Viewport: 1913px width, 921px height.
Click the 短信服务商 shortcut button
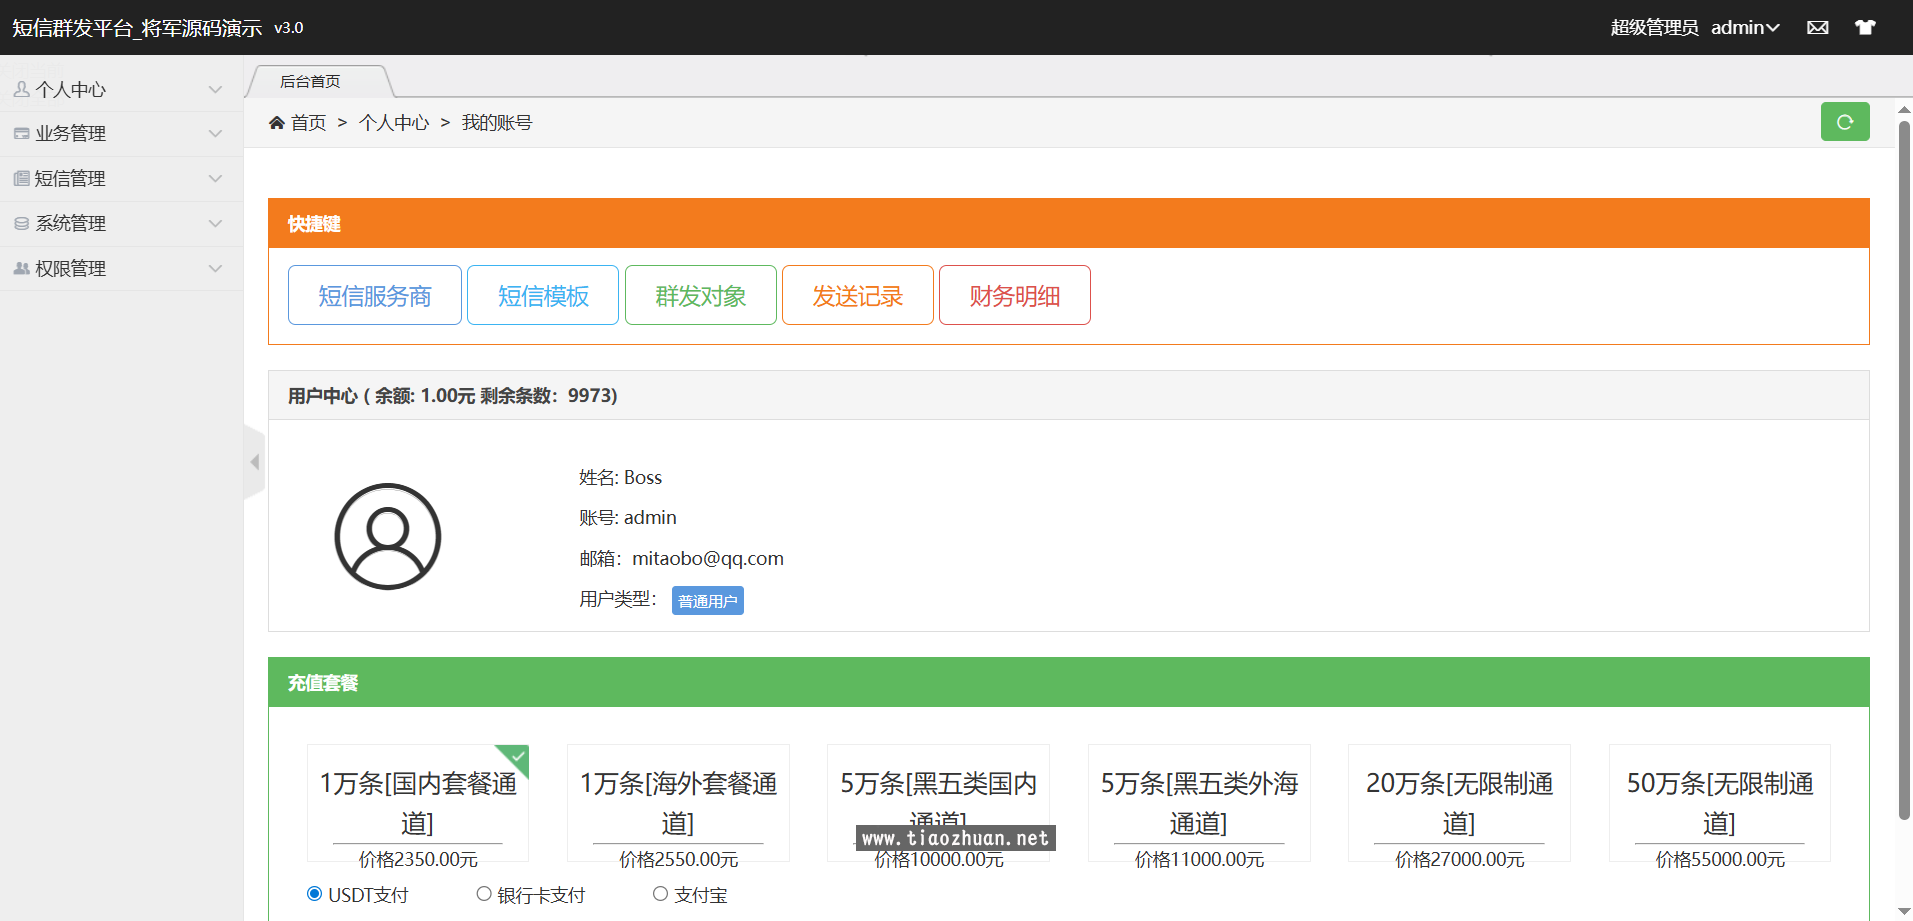[374, 295]
